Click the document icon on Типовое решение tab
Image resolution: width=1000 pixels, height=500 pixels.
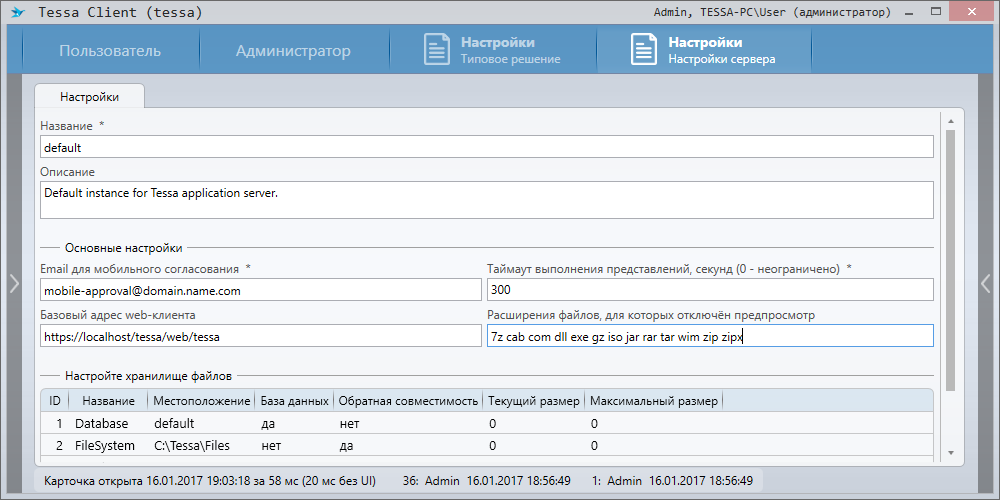click(438, 50)
